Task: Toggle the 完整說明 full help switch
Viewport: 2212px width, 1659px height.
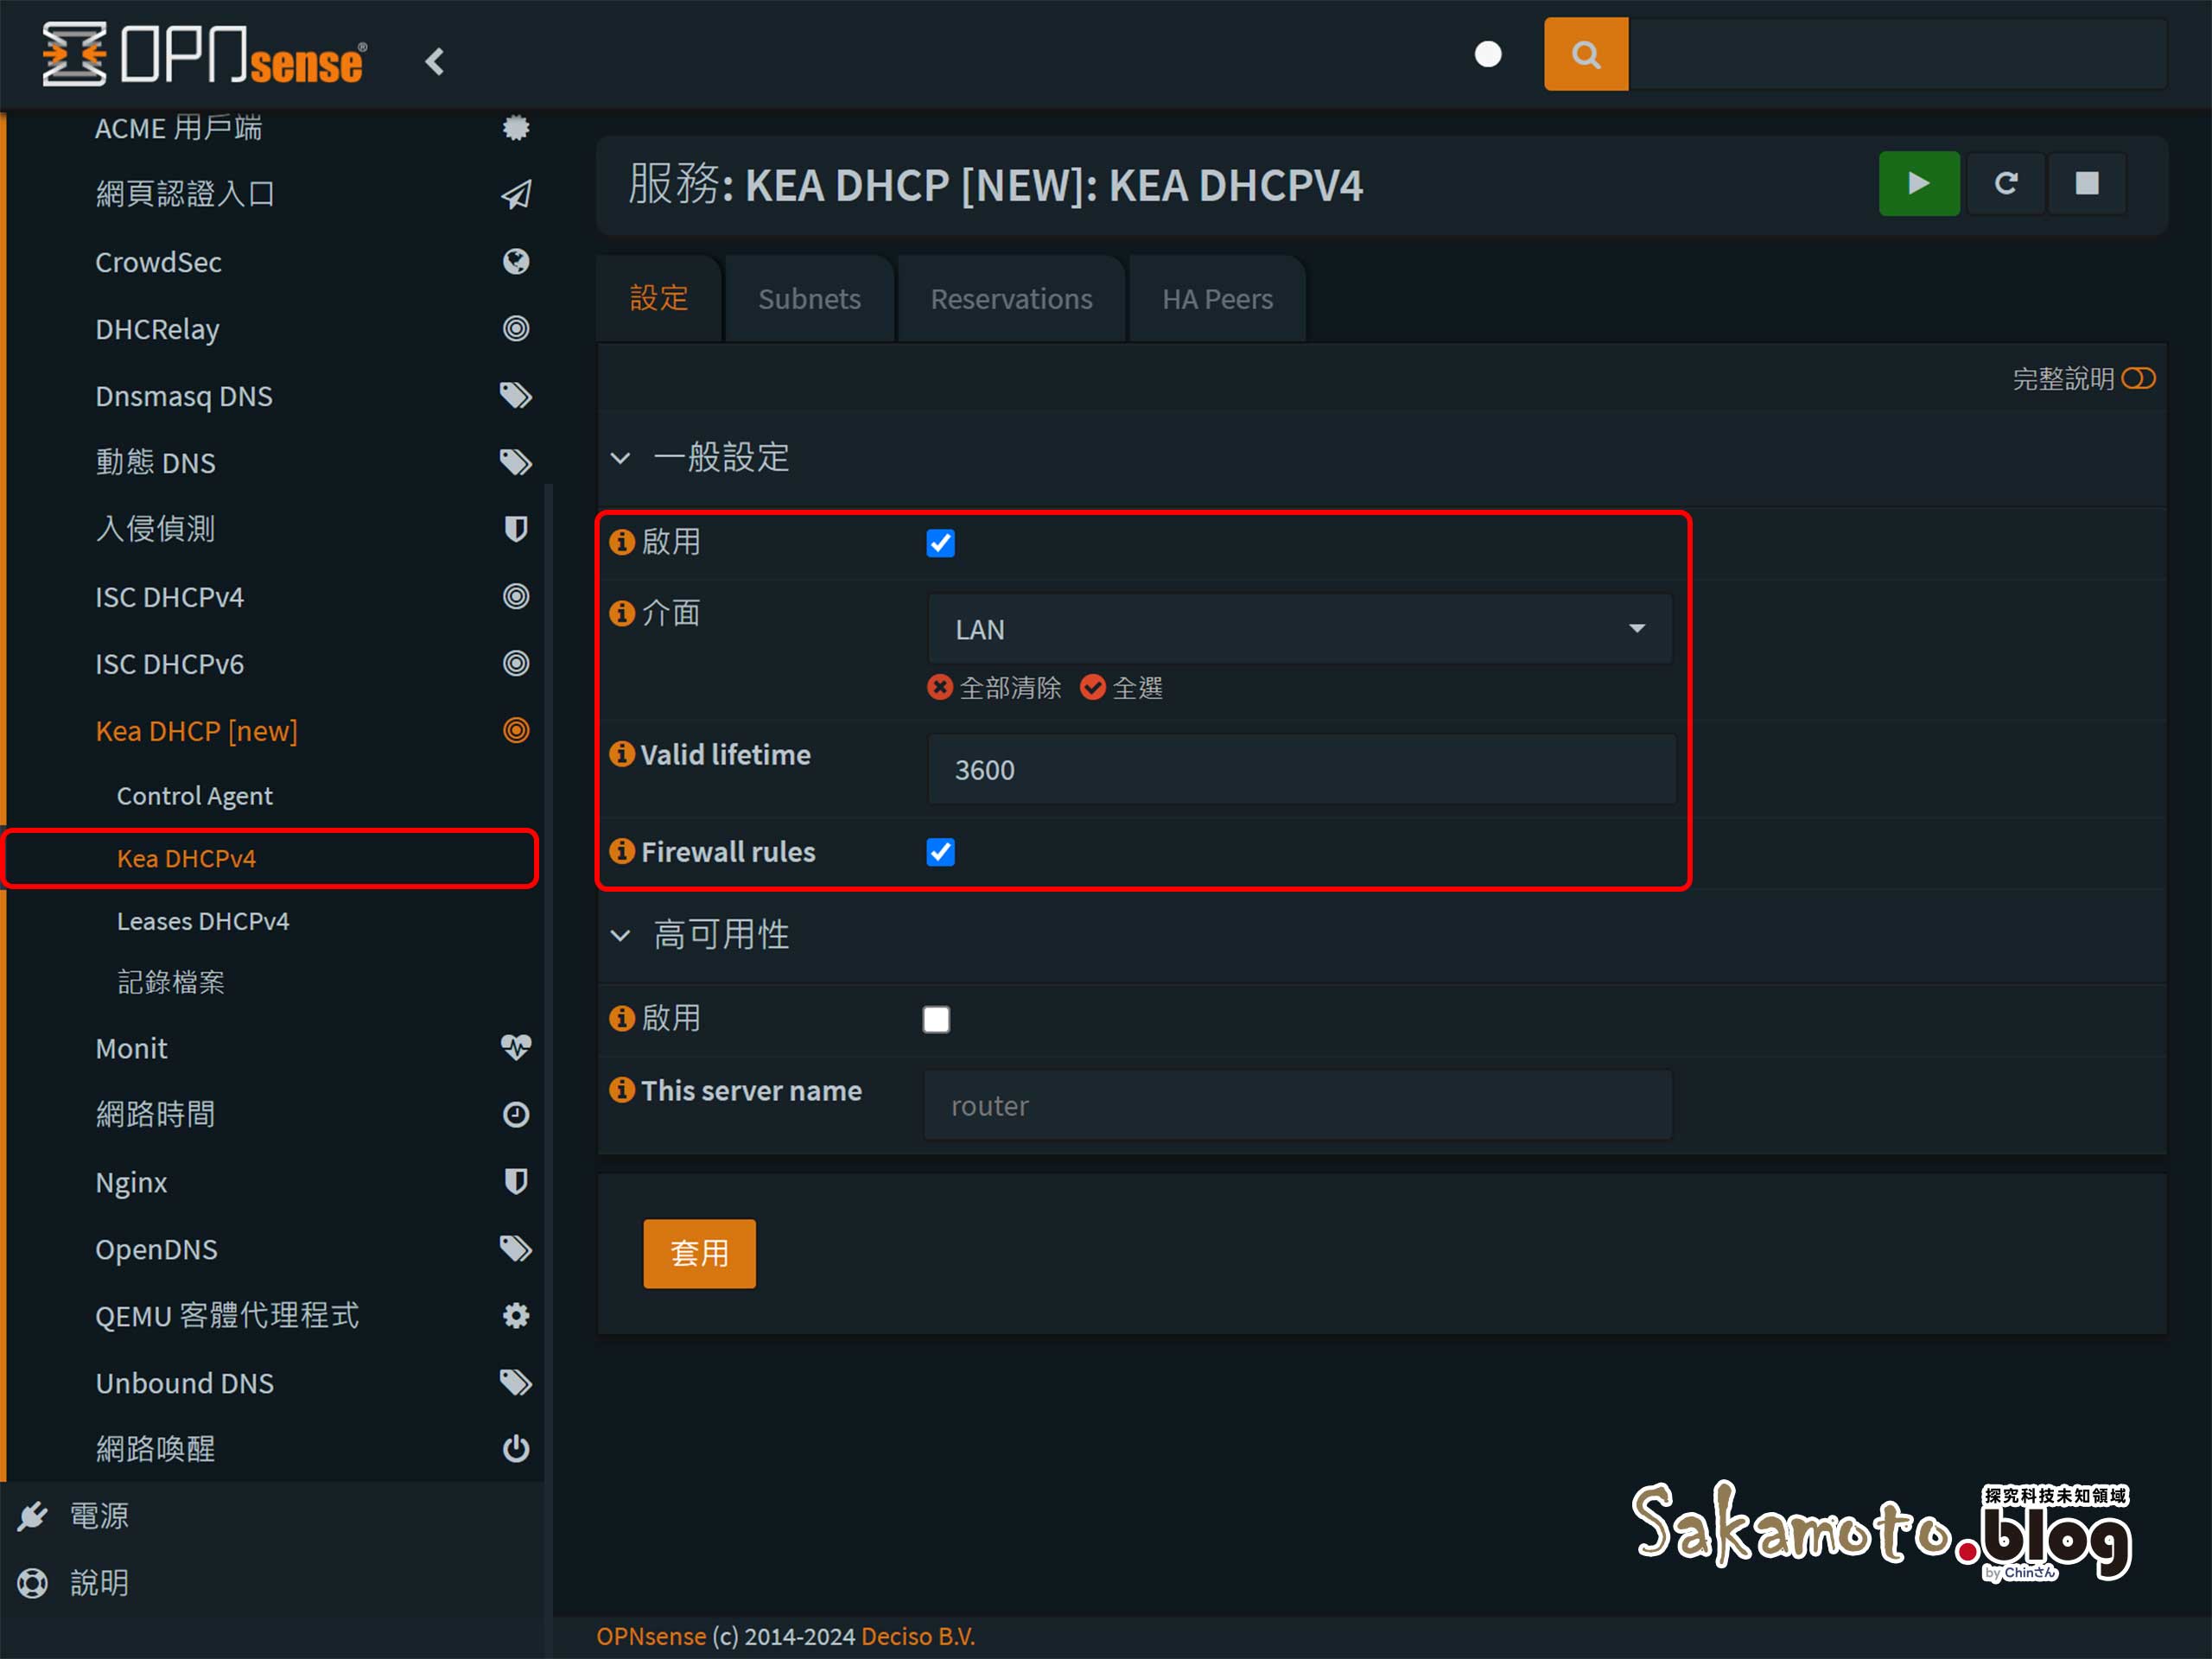Action: point(2138,378)
